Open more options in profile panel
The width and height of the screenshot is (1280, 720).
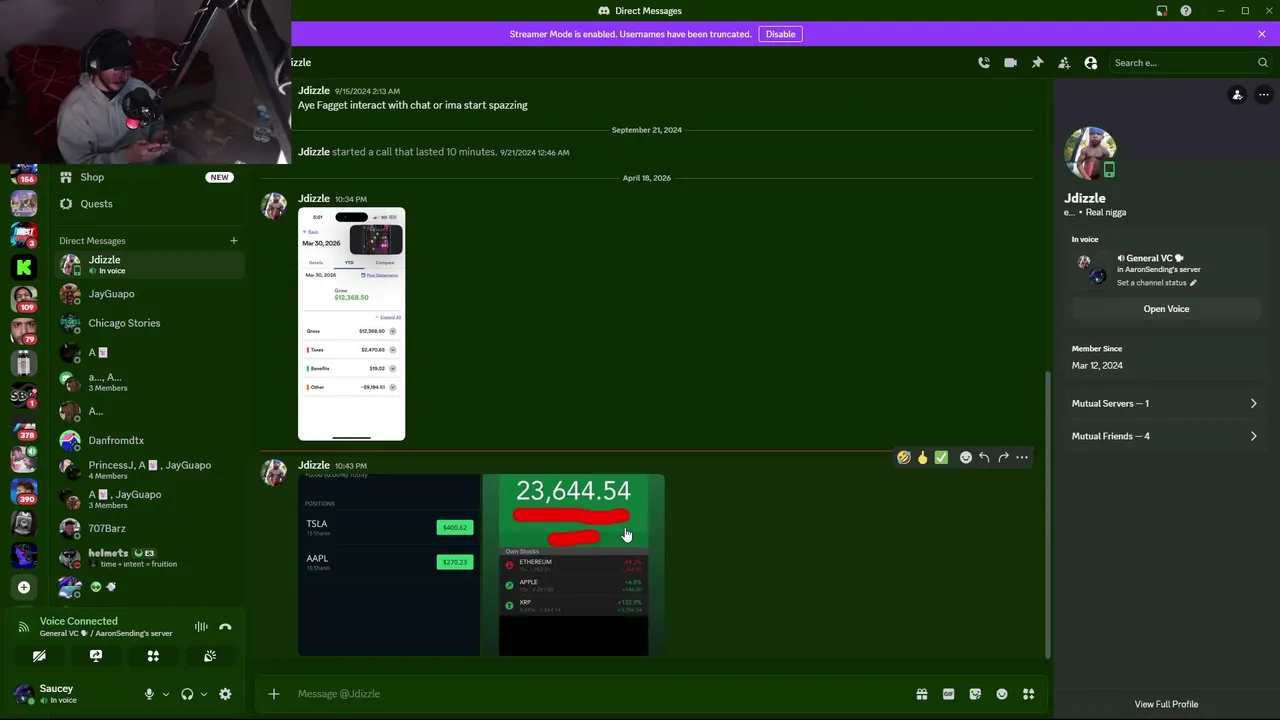coord(1264,95)
